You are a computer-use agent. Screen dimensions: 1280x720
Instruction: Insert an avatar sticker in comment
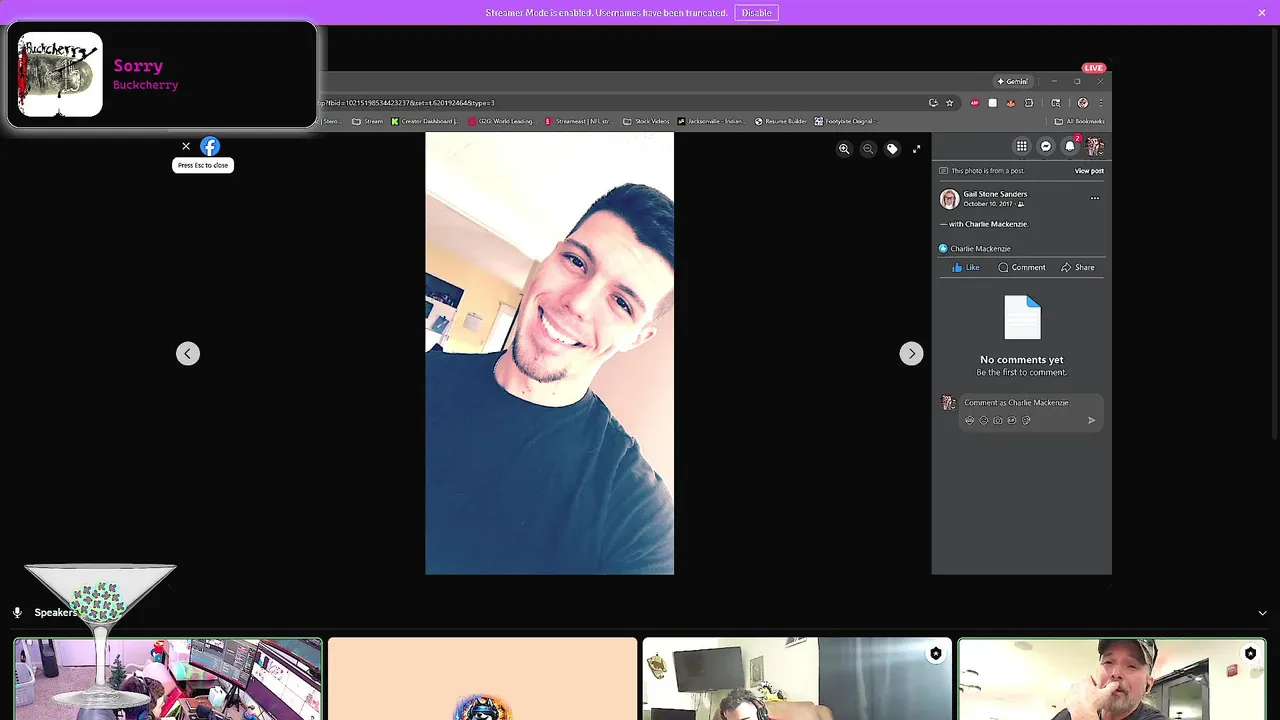coord(969,420)
